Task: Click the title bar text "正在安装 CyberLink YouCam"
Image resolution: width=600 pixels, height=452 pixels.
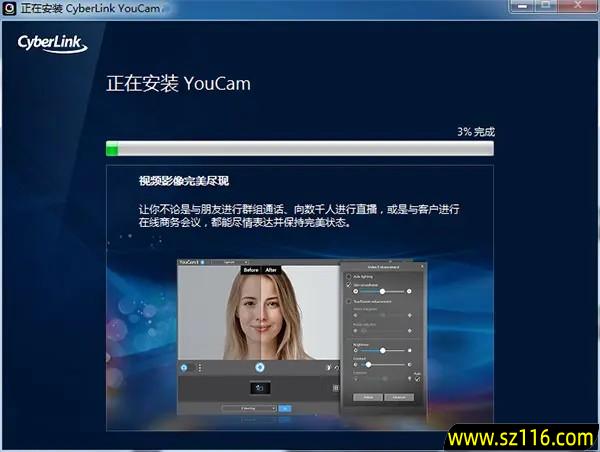Action: (90, 8)
